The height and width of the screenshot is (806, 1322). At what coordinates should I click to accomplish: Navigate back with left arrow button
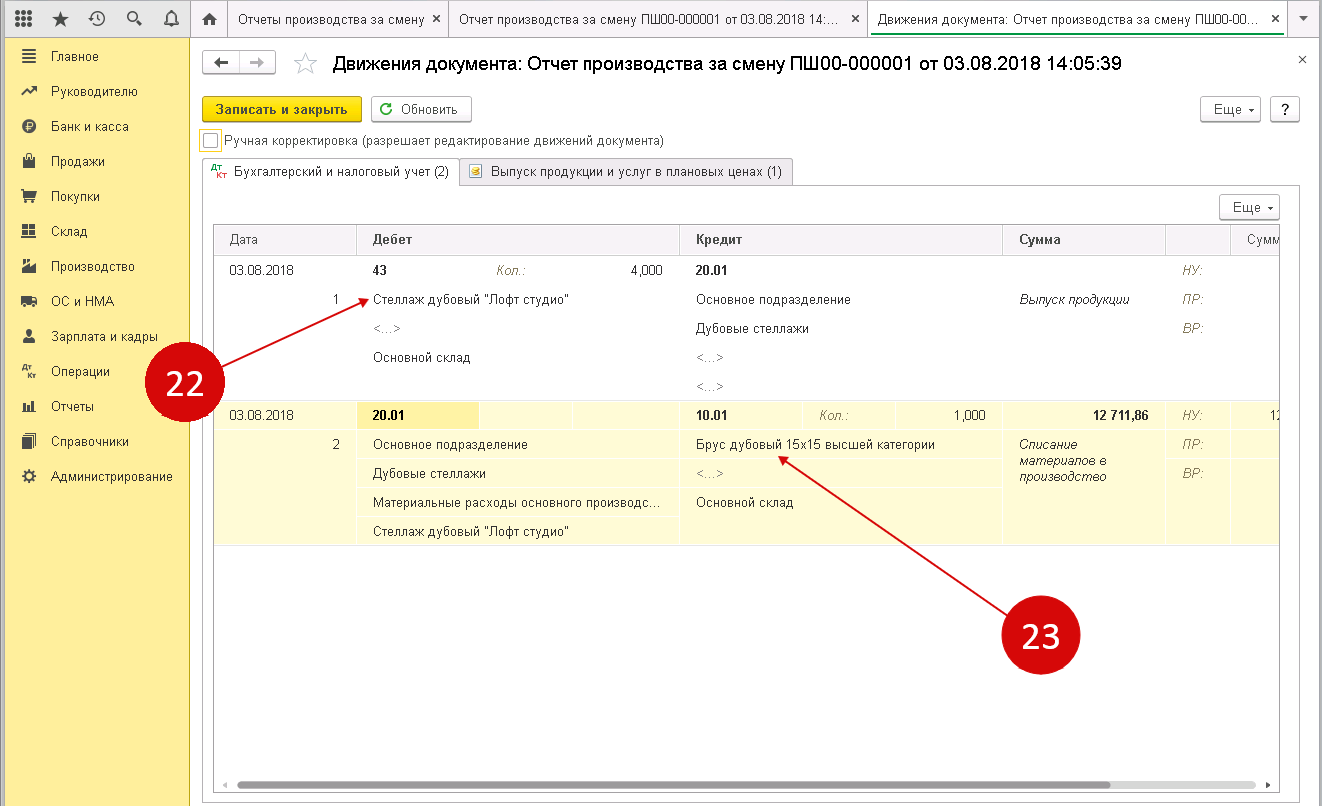pos(221,63)
